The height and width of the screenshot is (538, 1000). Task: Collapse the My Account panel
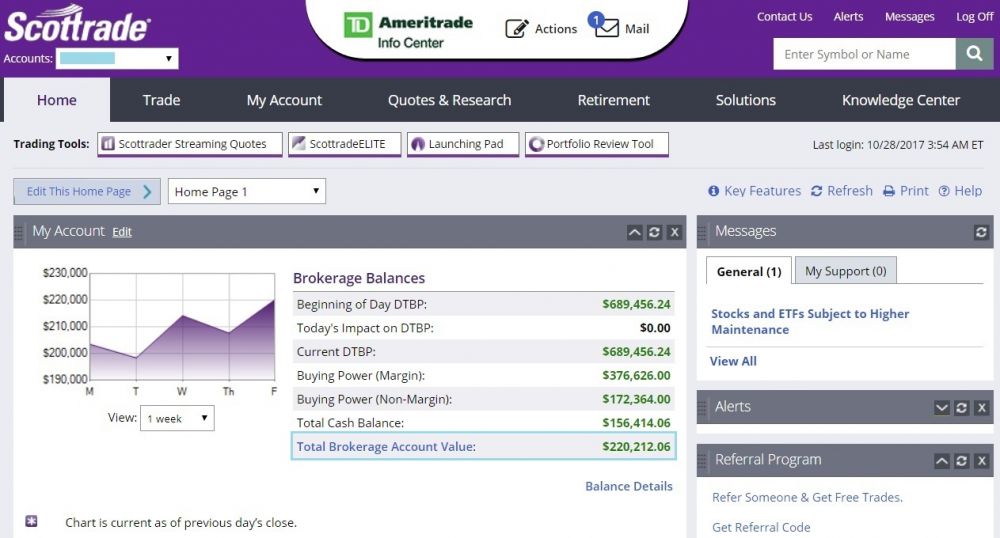[634, 232]
